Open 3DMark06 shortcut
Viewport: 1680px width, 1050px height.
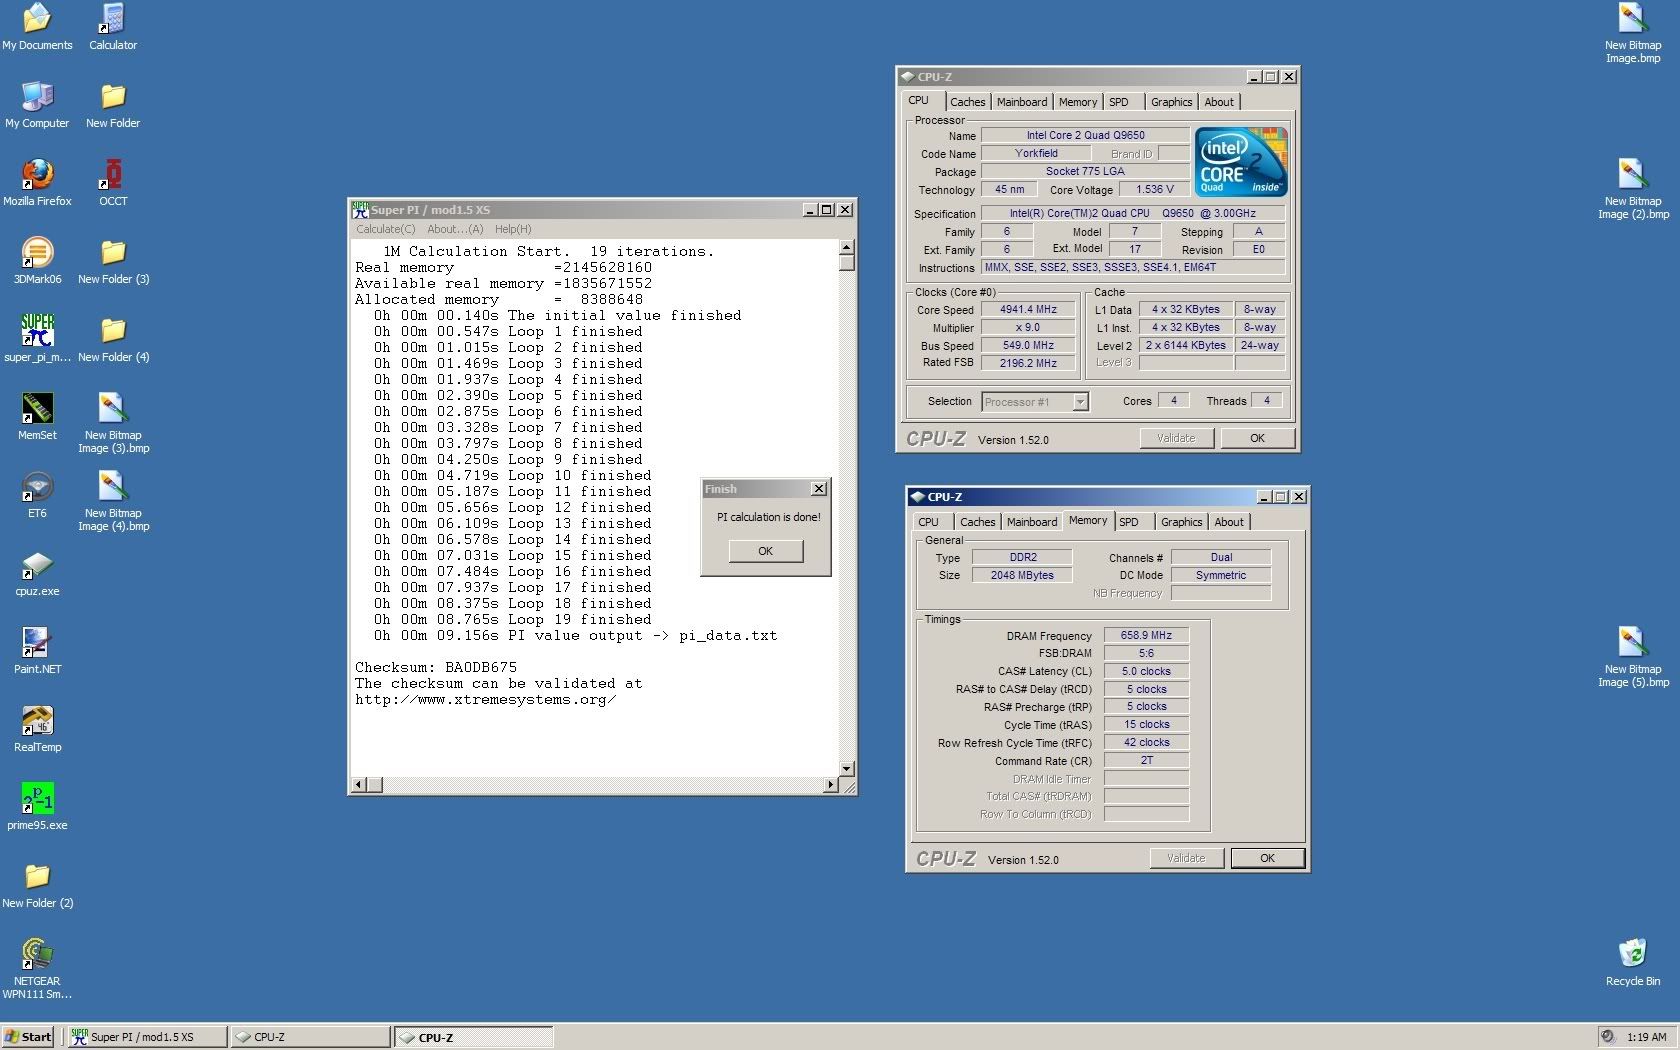click(37, 260)
